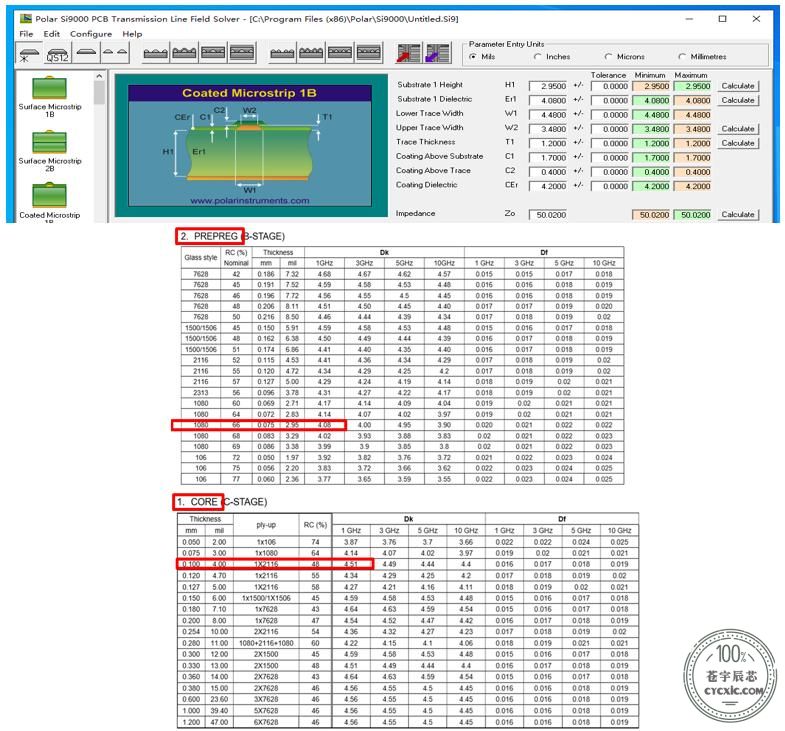Calculate Upper Trace Width W2
This screenshot has height=731, width=785.
point(737,129)
